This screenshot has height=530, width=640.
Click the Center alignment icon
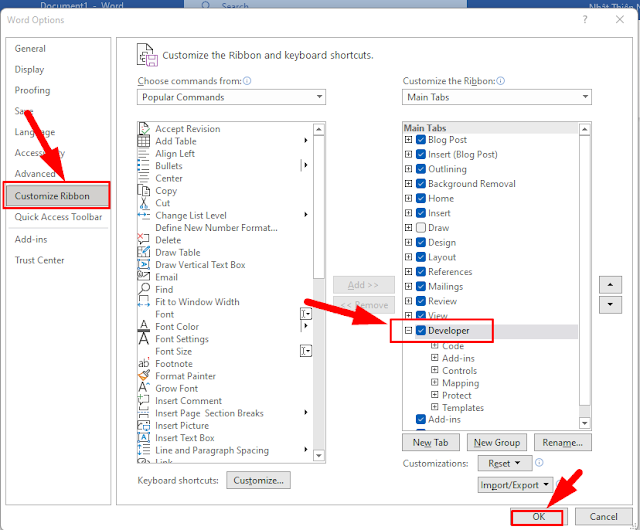click(x=144, y=178)
